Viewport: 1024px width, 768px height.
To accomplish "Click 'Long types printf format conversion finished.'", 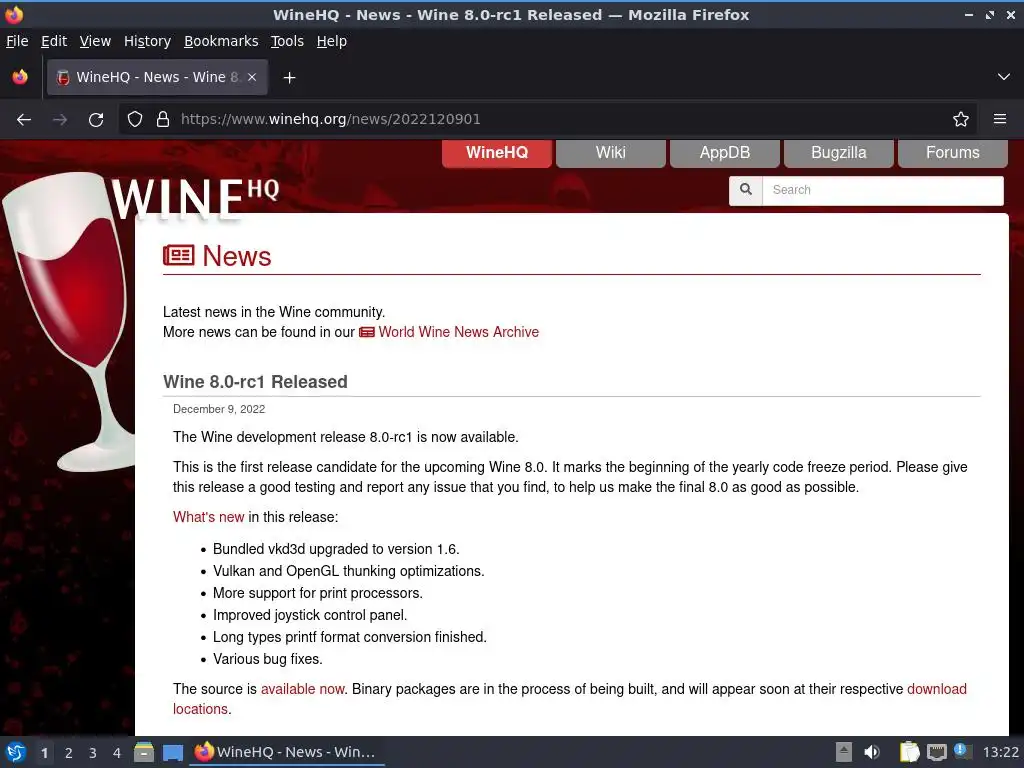I will [350, 637].
